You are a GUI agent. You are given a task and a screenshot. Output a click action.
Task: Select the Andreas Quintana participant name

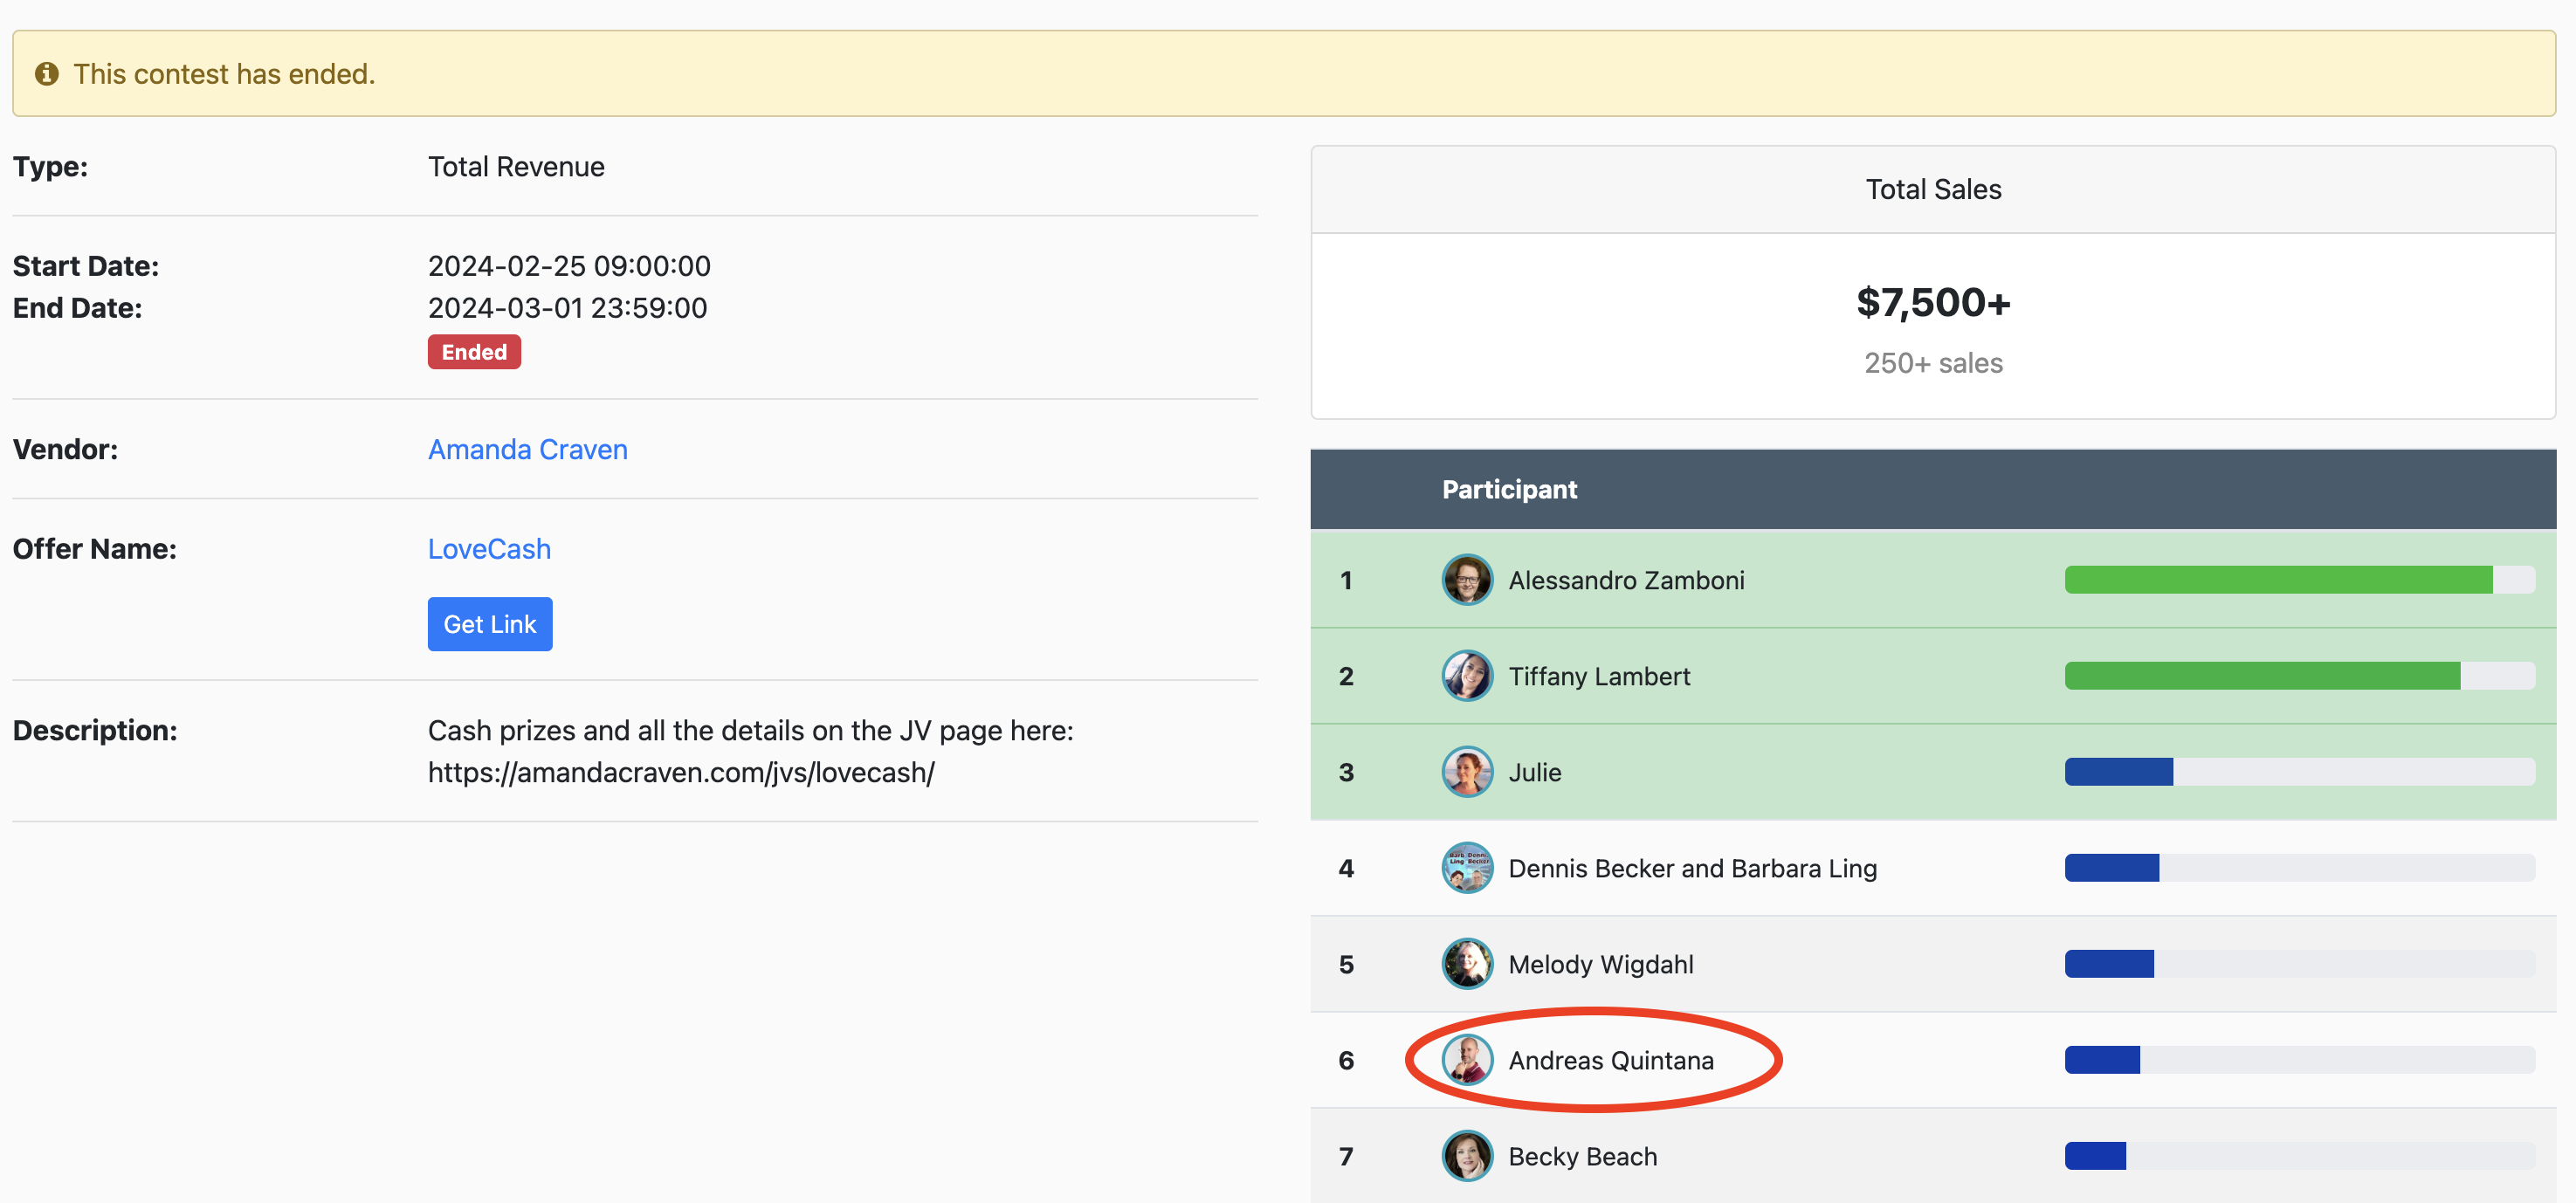pos(1610,1060)
